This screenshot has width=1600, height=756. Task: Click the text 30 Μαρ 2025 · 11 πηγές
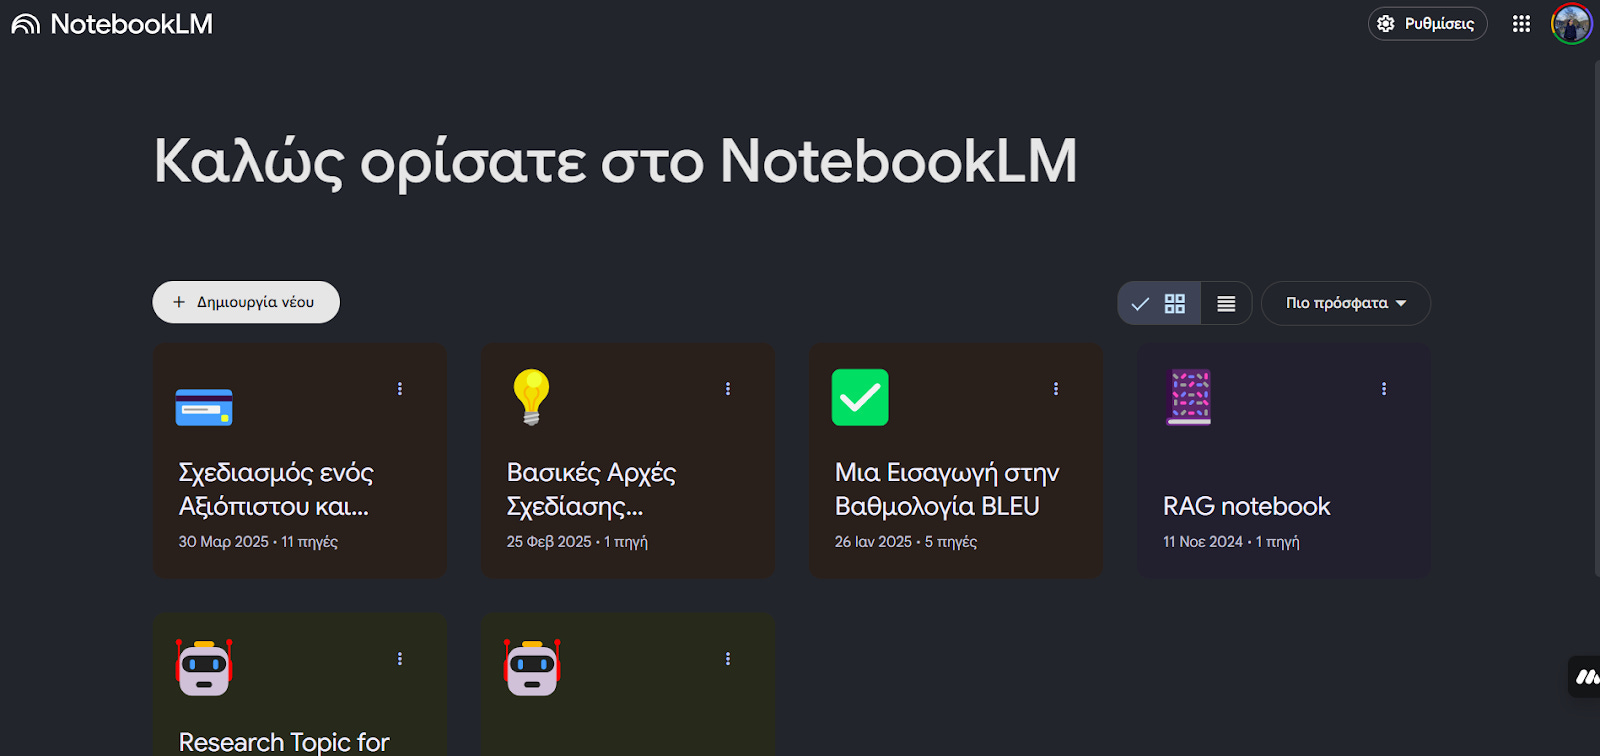pyautogui.click(x=258, y=542)
